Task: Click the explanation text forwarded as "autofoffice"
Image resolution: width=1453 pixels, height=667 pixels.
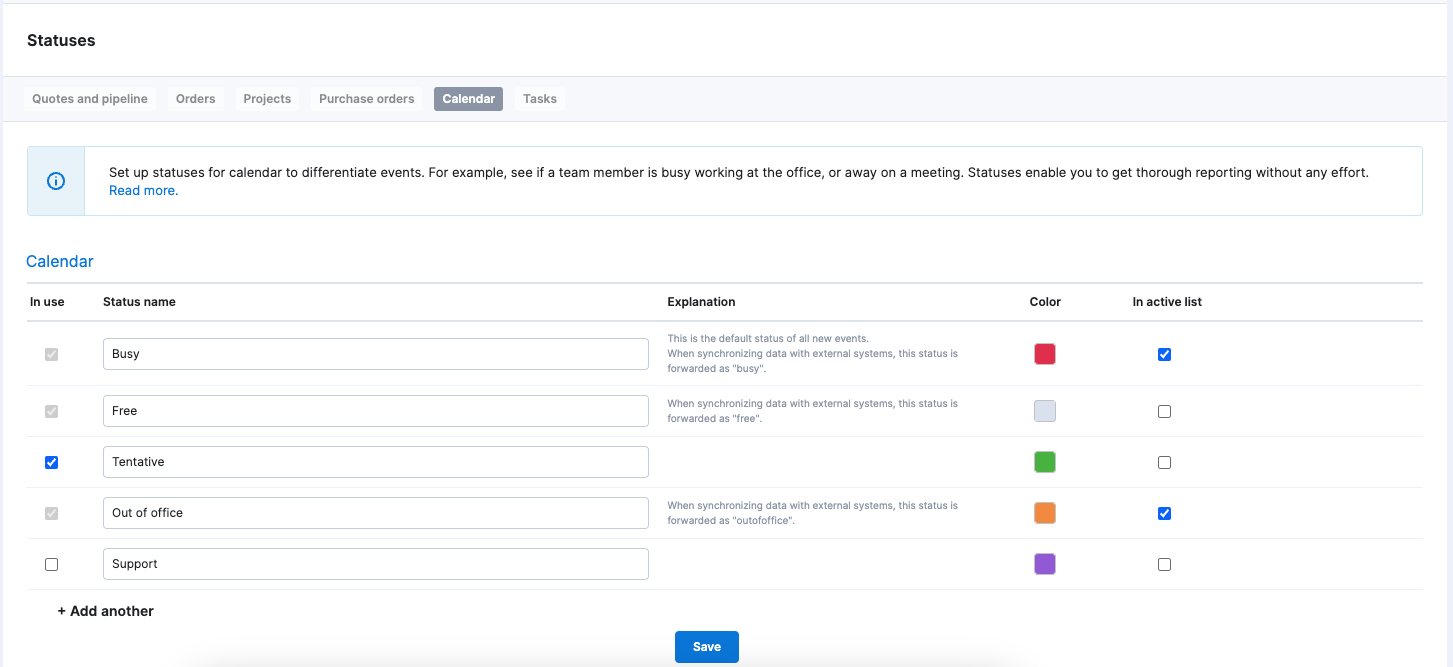Action: click(813, 513)
